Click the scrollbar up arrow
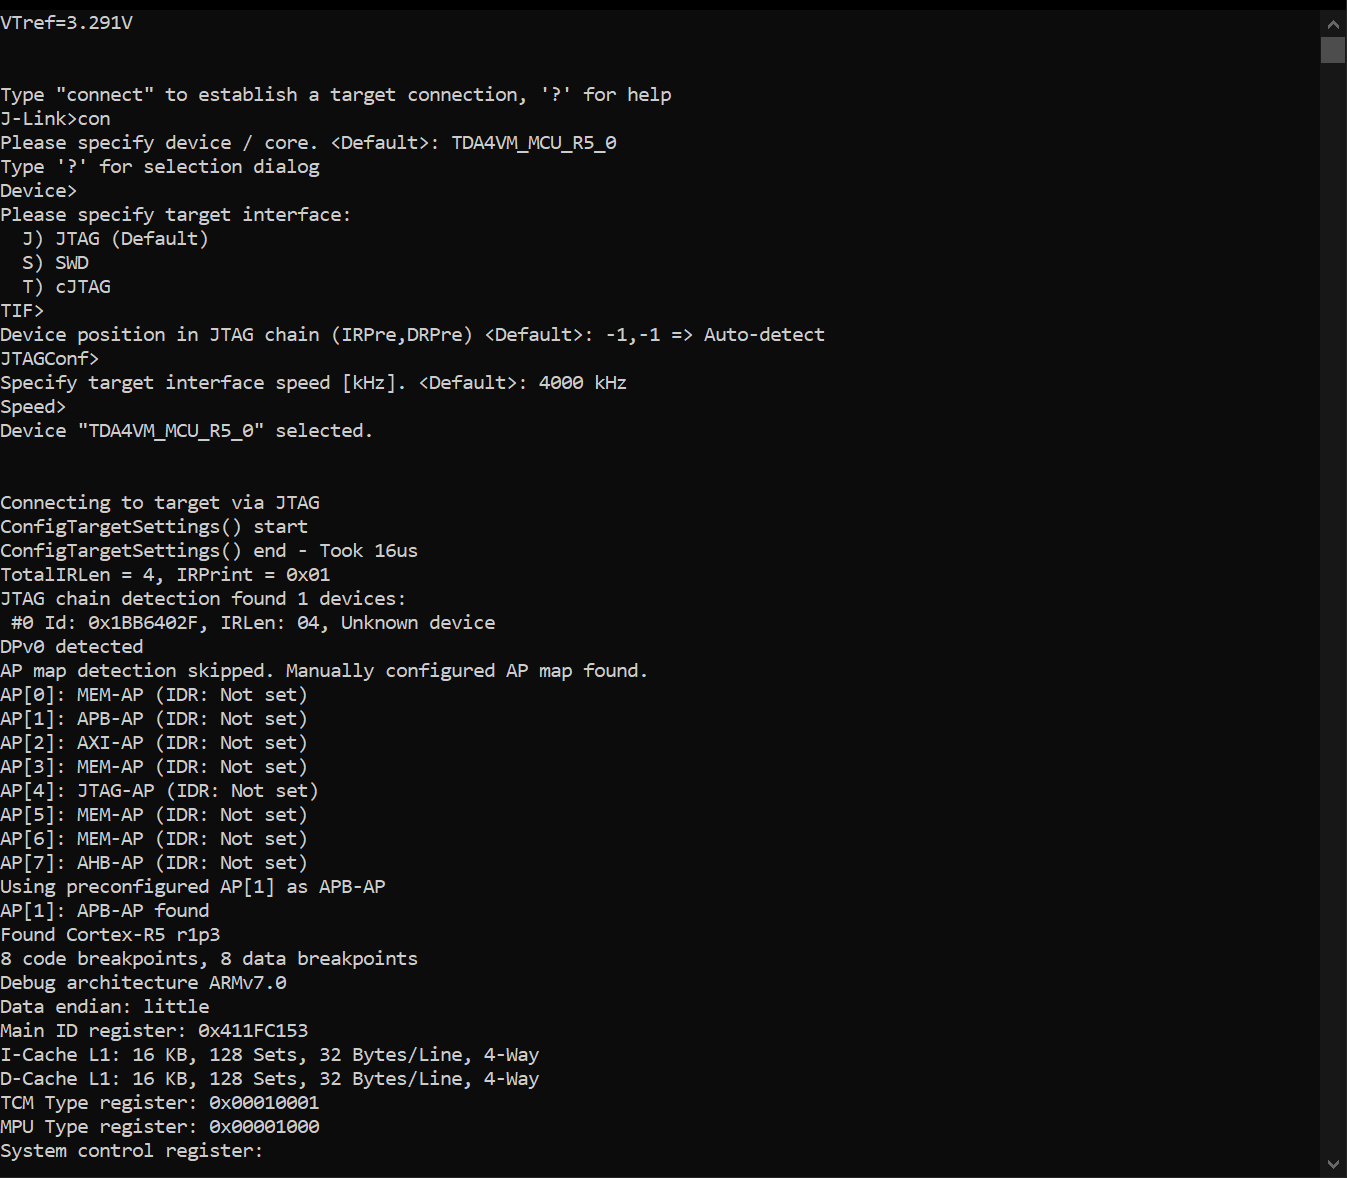Image resolution: width=1347 pixels, height=1178 pixels. click(1332, 24)
